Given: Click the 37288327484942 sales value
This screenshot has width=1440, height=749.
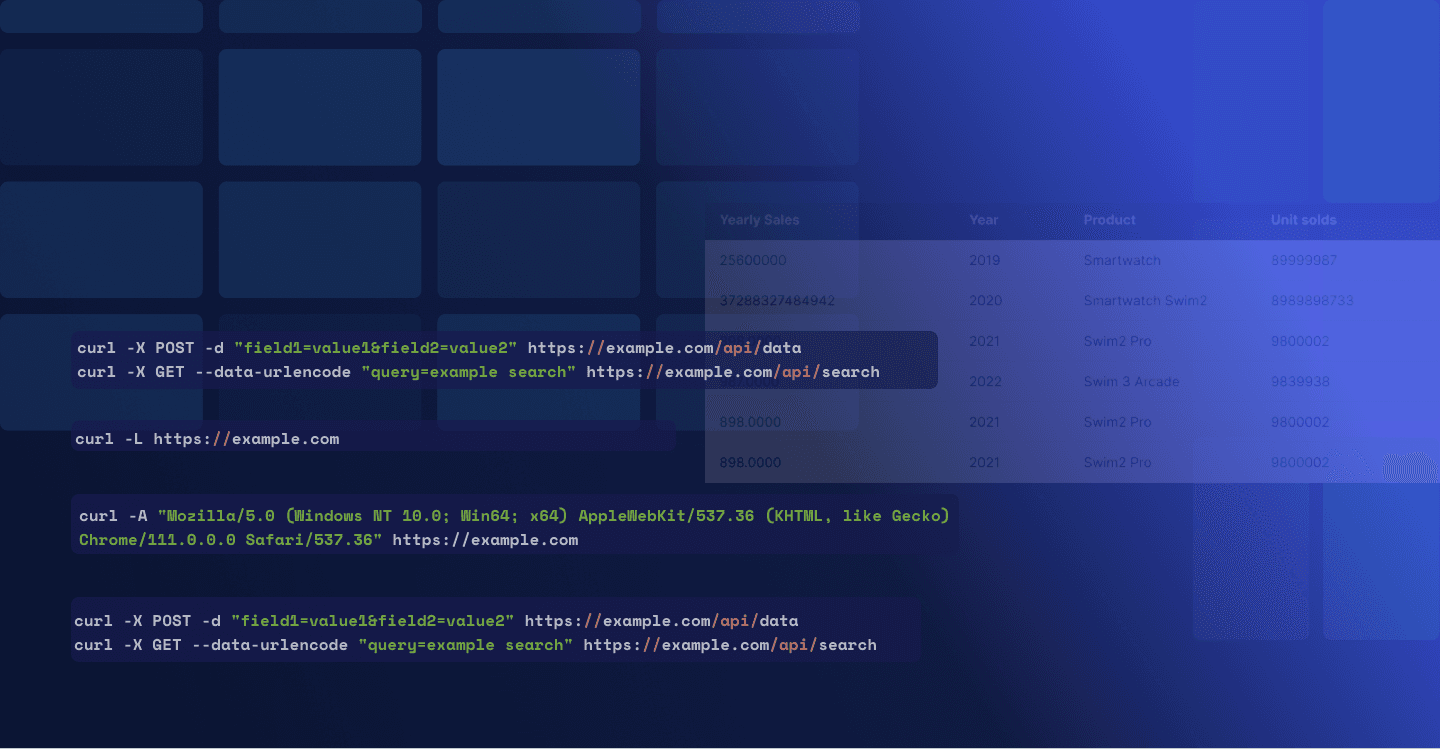Looking at the screenshot, I should 776,301.
